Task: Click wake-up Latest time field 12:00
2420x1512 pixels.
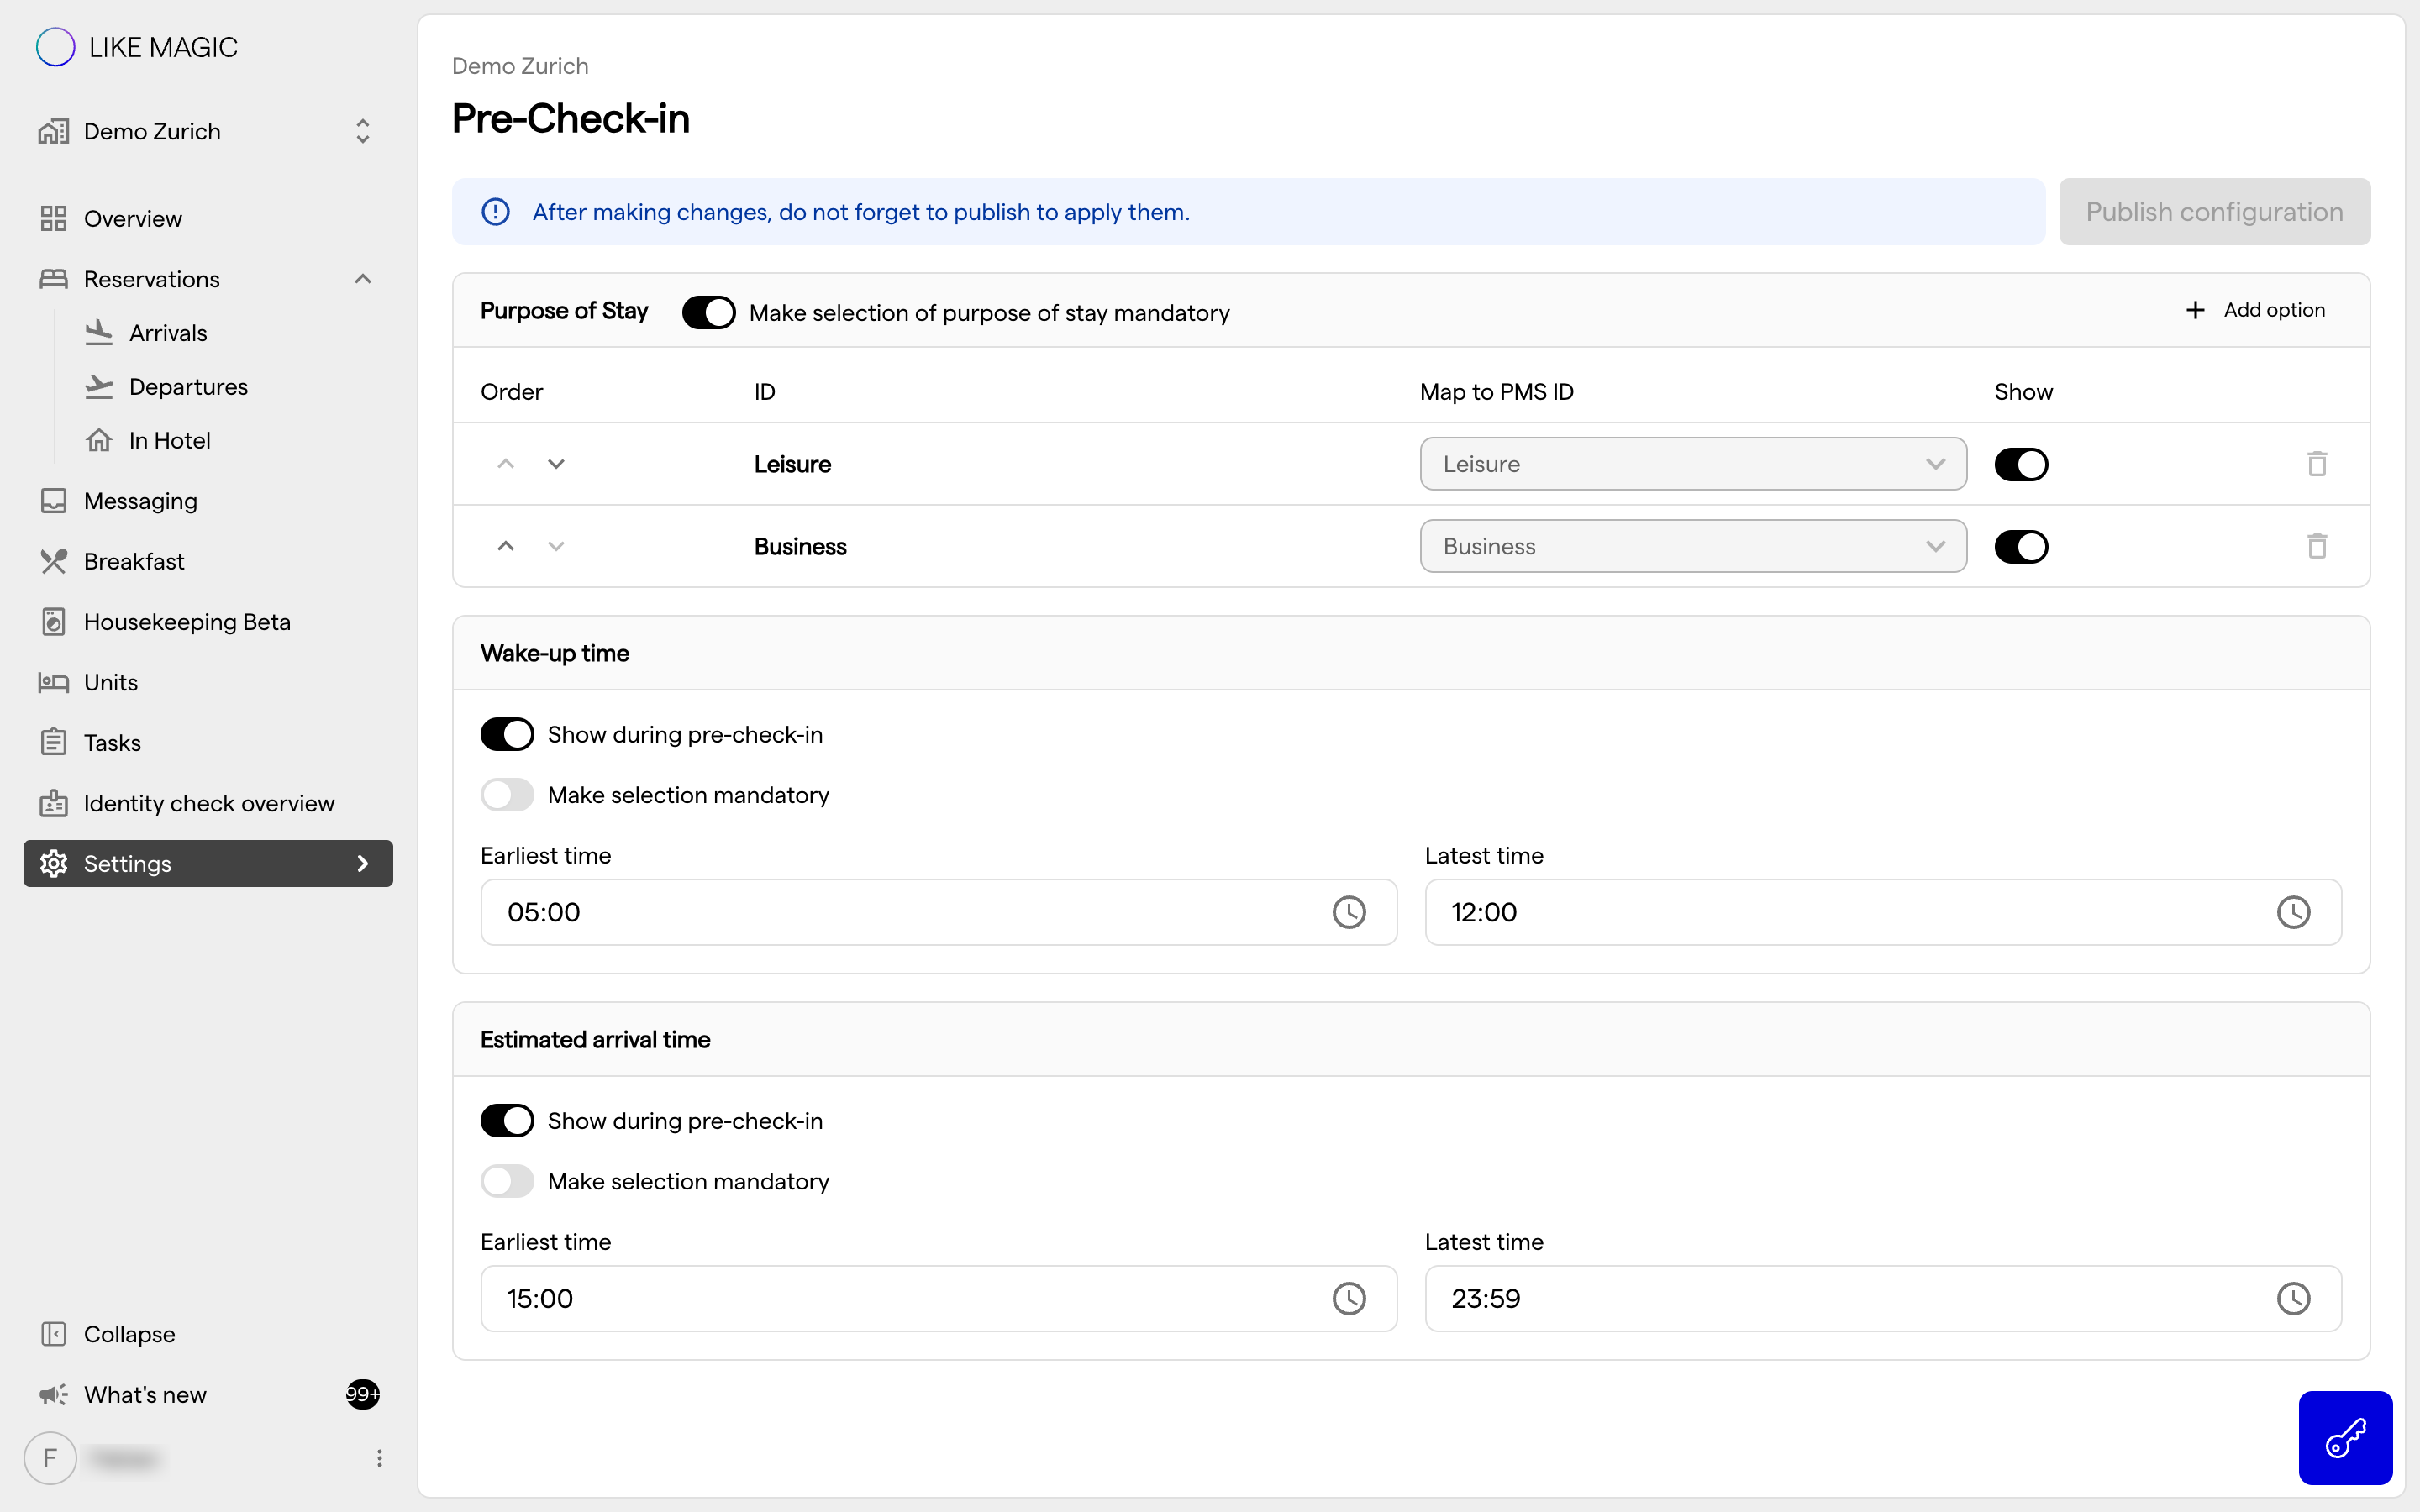Action: coord(1882,912)
